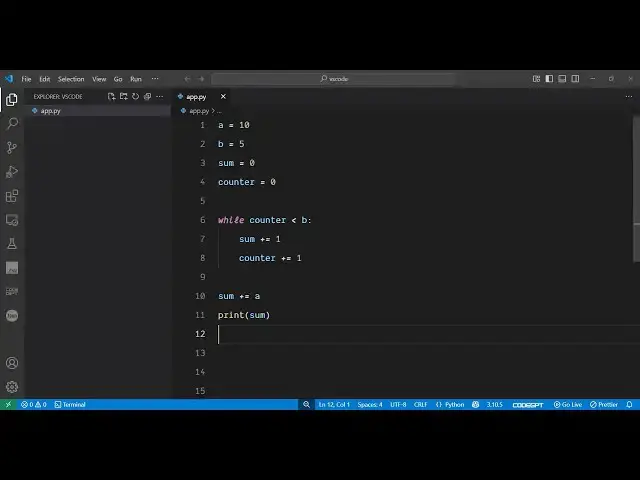Open the Manage gear icon
The height and width of the screenshot is (480, 640).
12,387
